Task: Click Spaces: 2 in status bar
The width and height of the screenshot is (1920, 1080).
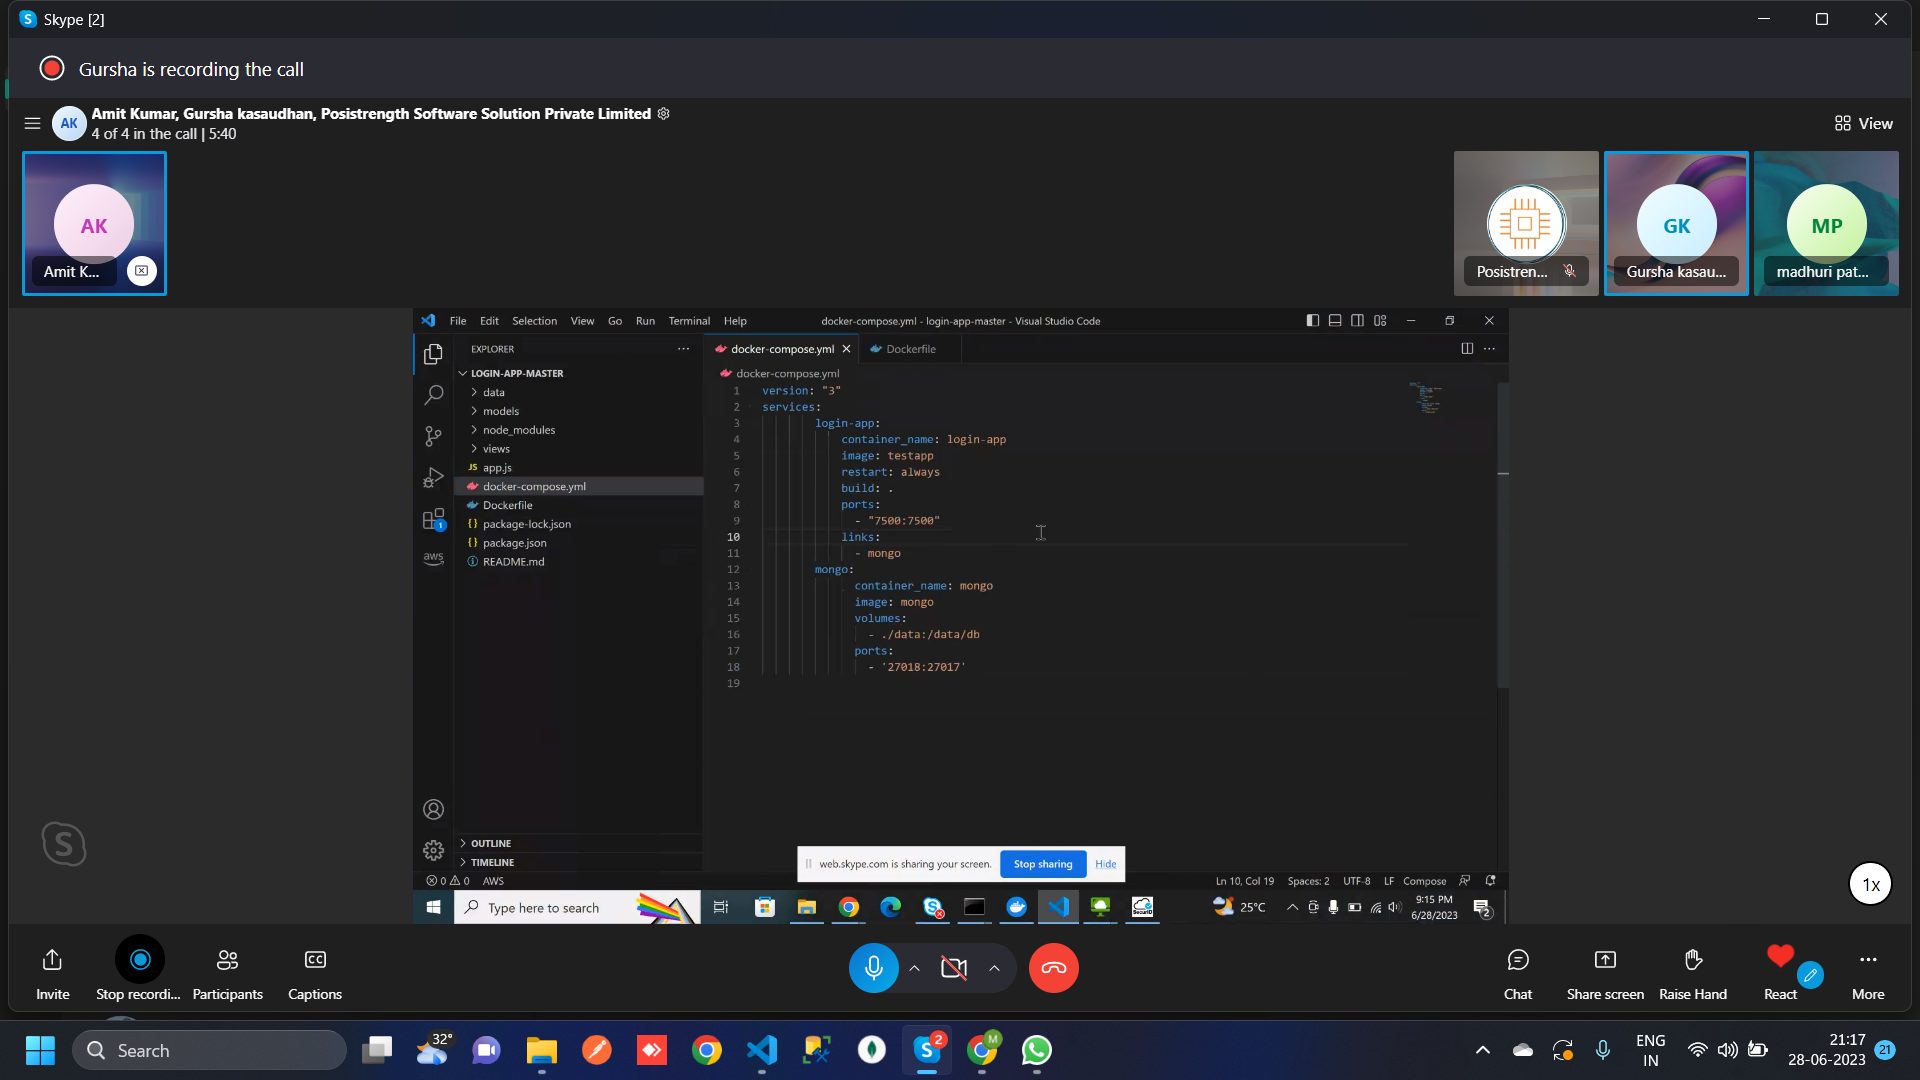Action: 1308,881
